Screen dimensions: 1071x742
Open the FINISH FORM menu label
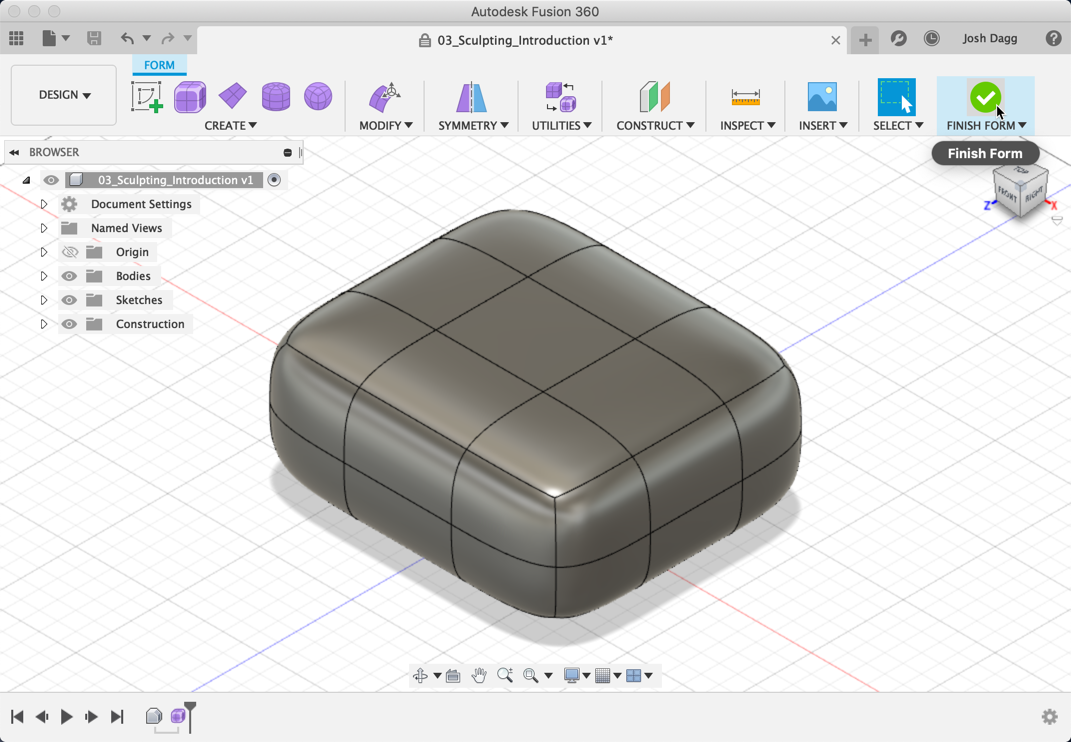(x=986, y=125)
